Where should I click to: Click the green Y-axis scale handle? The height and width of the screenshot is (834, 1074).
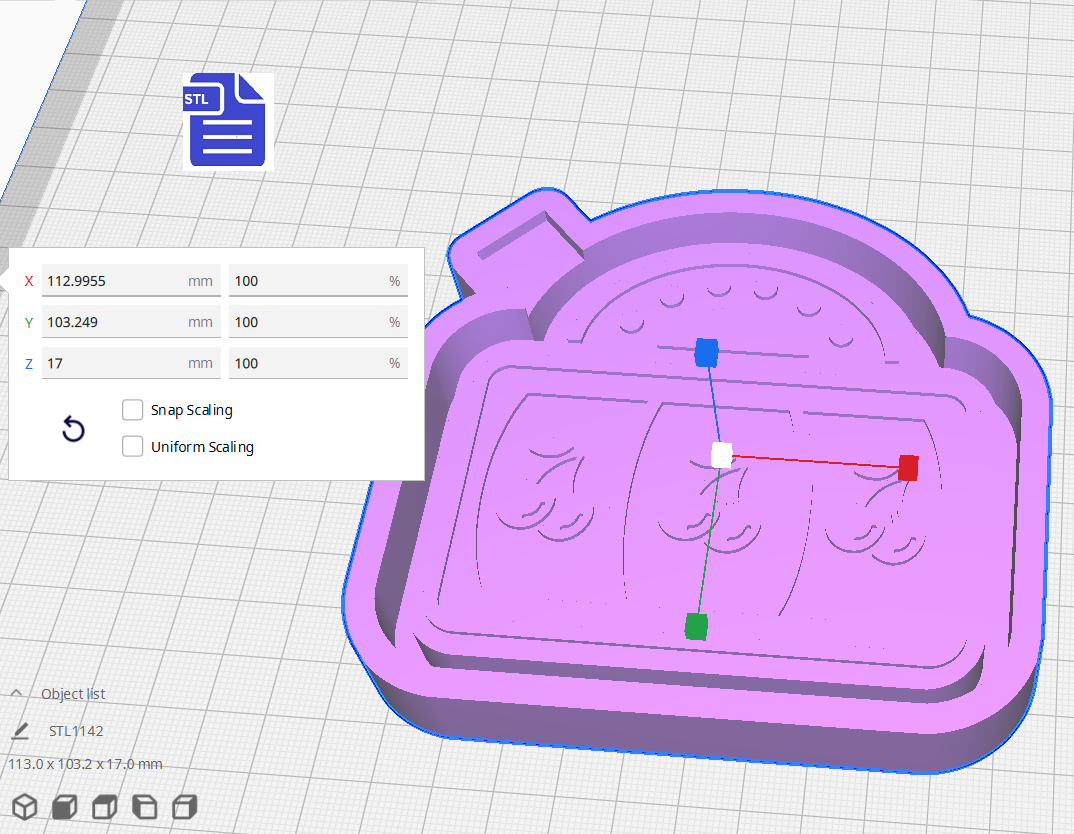(695, 625)
